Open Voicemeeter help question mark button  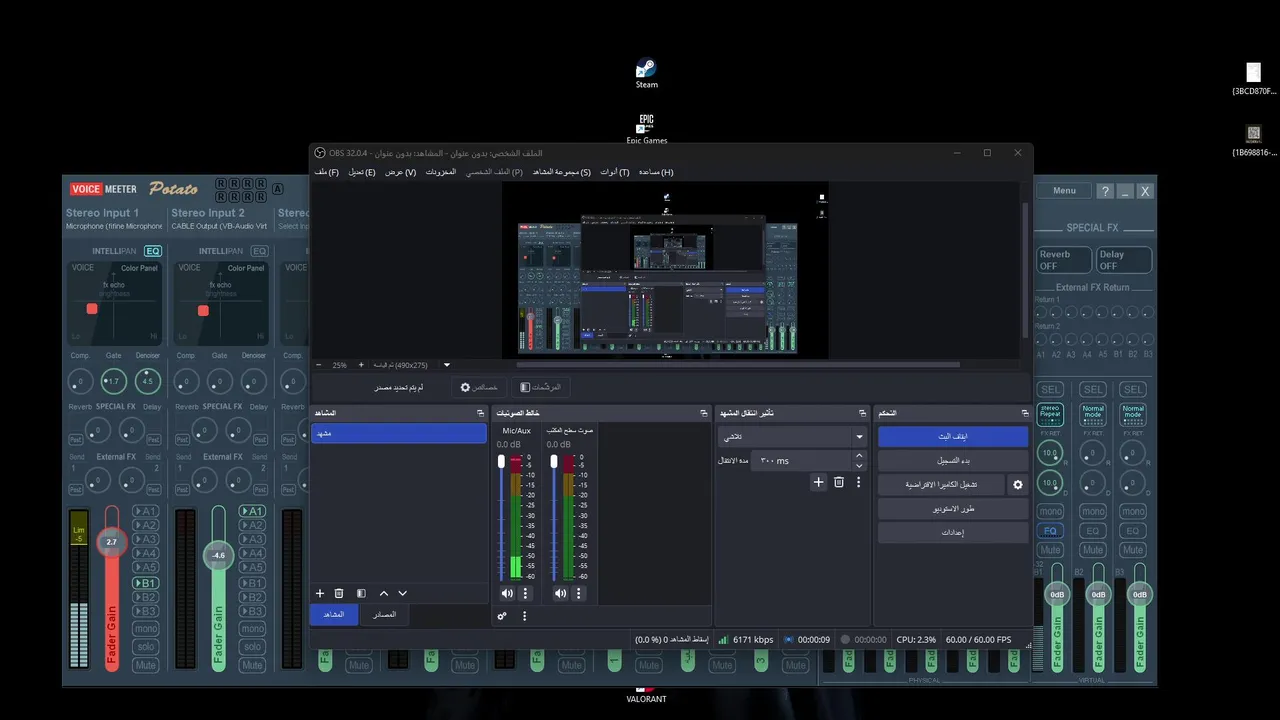(x=1104, y=191)
